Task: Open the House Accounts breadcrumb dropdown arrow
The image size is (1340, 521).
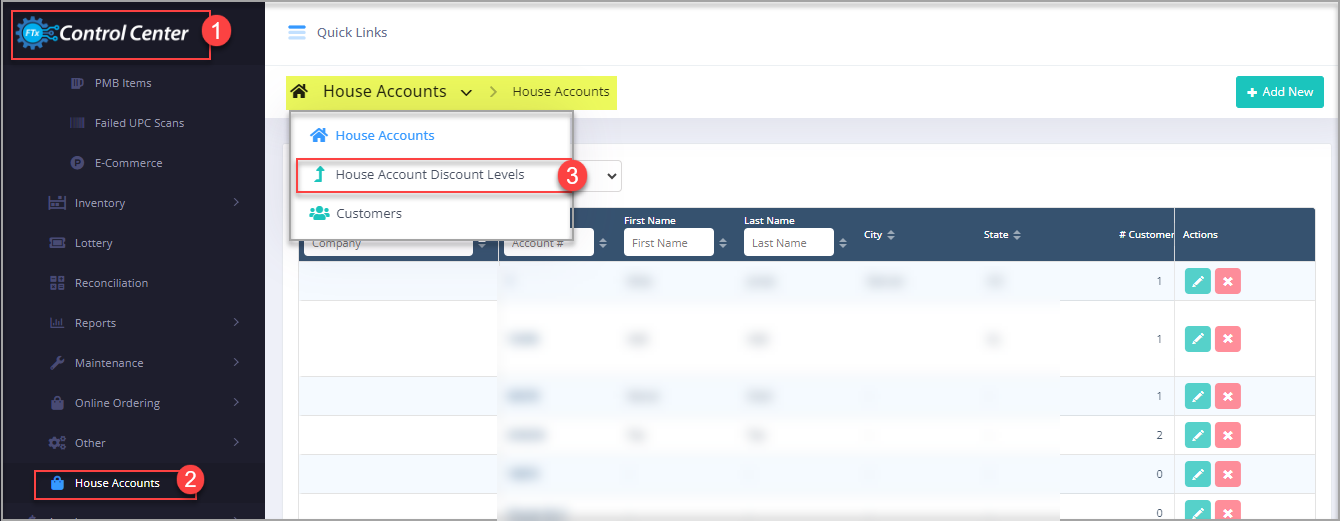Action: click(x=466, y=93)
